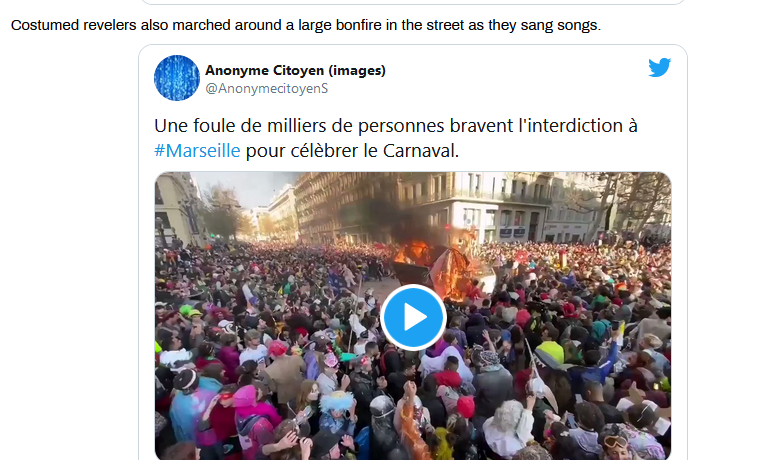Open the @AnonymecitoyenS handle link

(266, 88)
